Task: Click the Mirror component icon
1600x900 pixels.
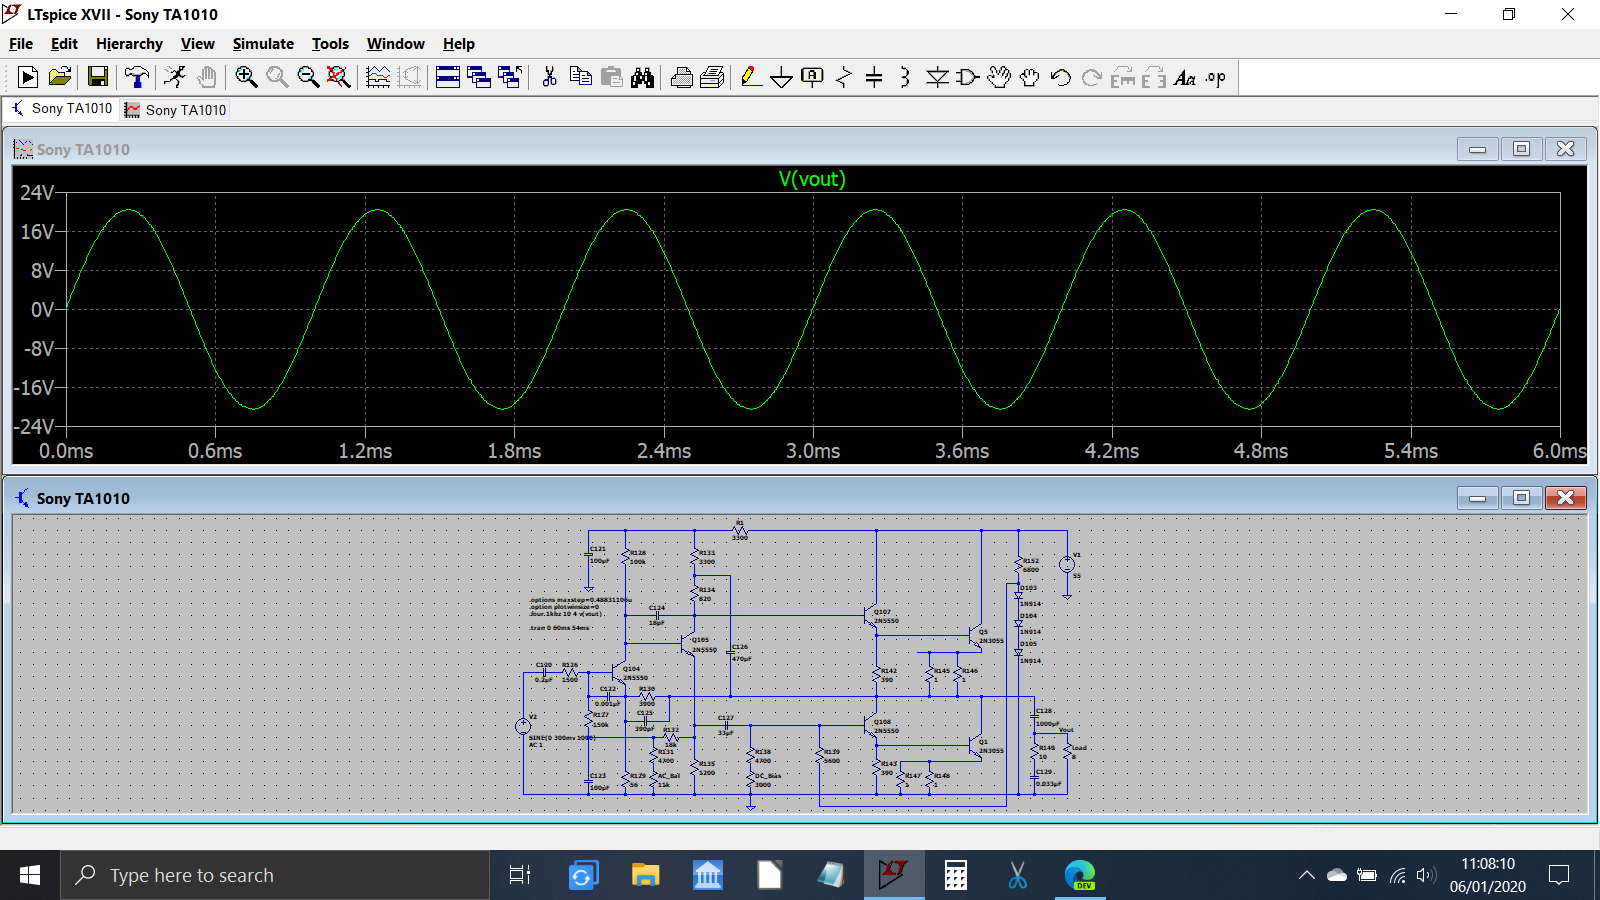Action: click(1154, 77)
